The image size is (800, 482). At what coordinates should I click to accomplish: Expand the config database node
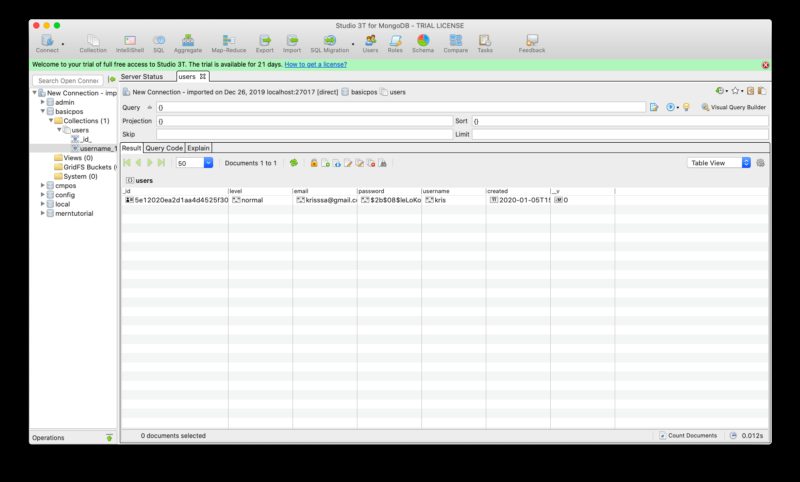click(x=43, y=194)
